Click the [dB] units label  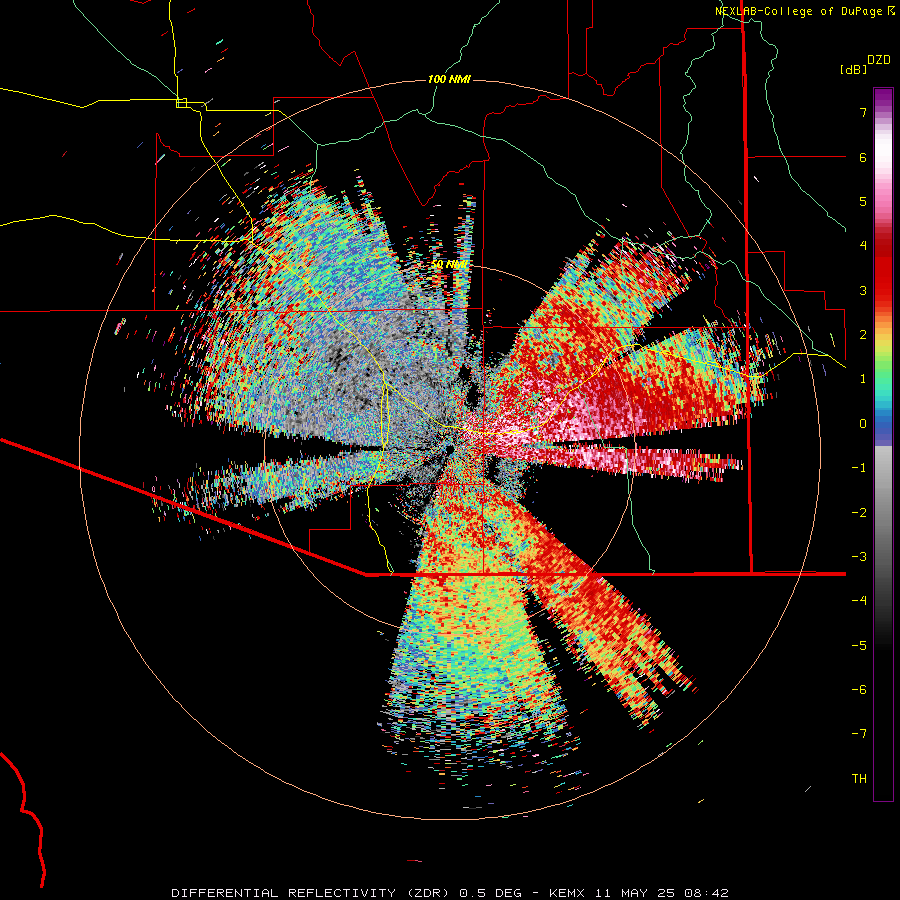coord(853,69)
